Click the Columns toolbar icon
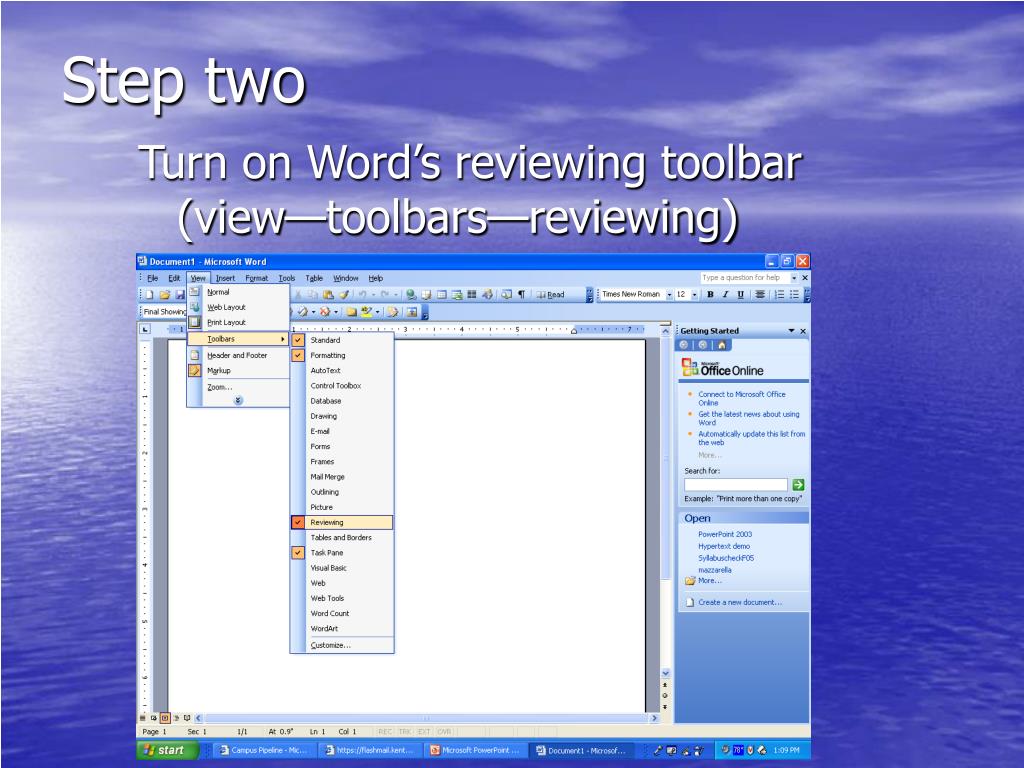Image resolution: width=1024 pixels, height=768 pixels. [x=472, y=295]
